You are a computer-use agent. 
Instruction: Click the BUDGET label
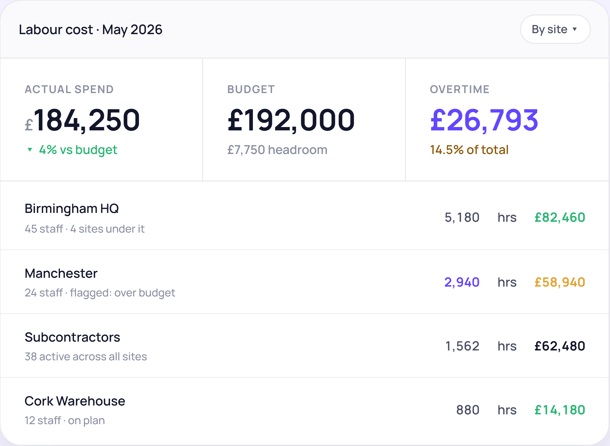(251, 89)
